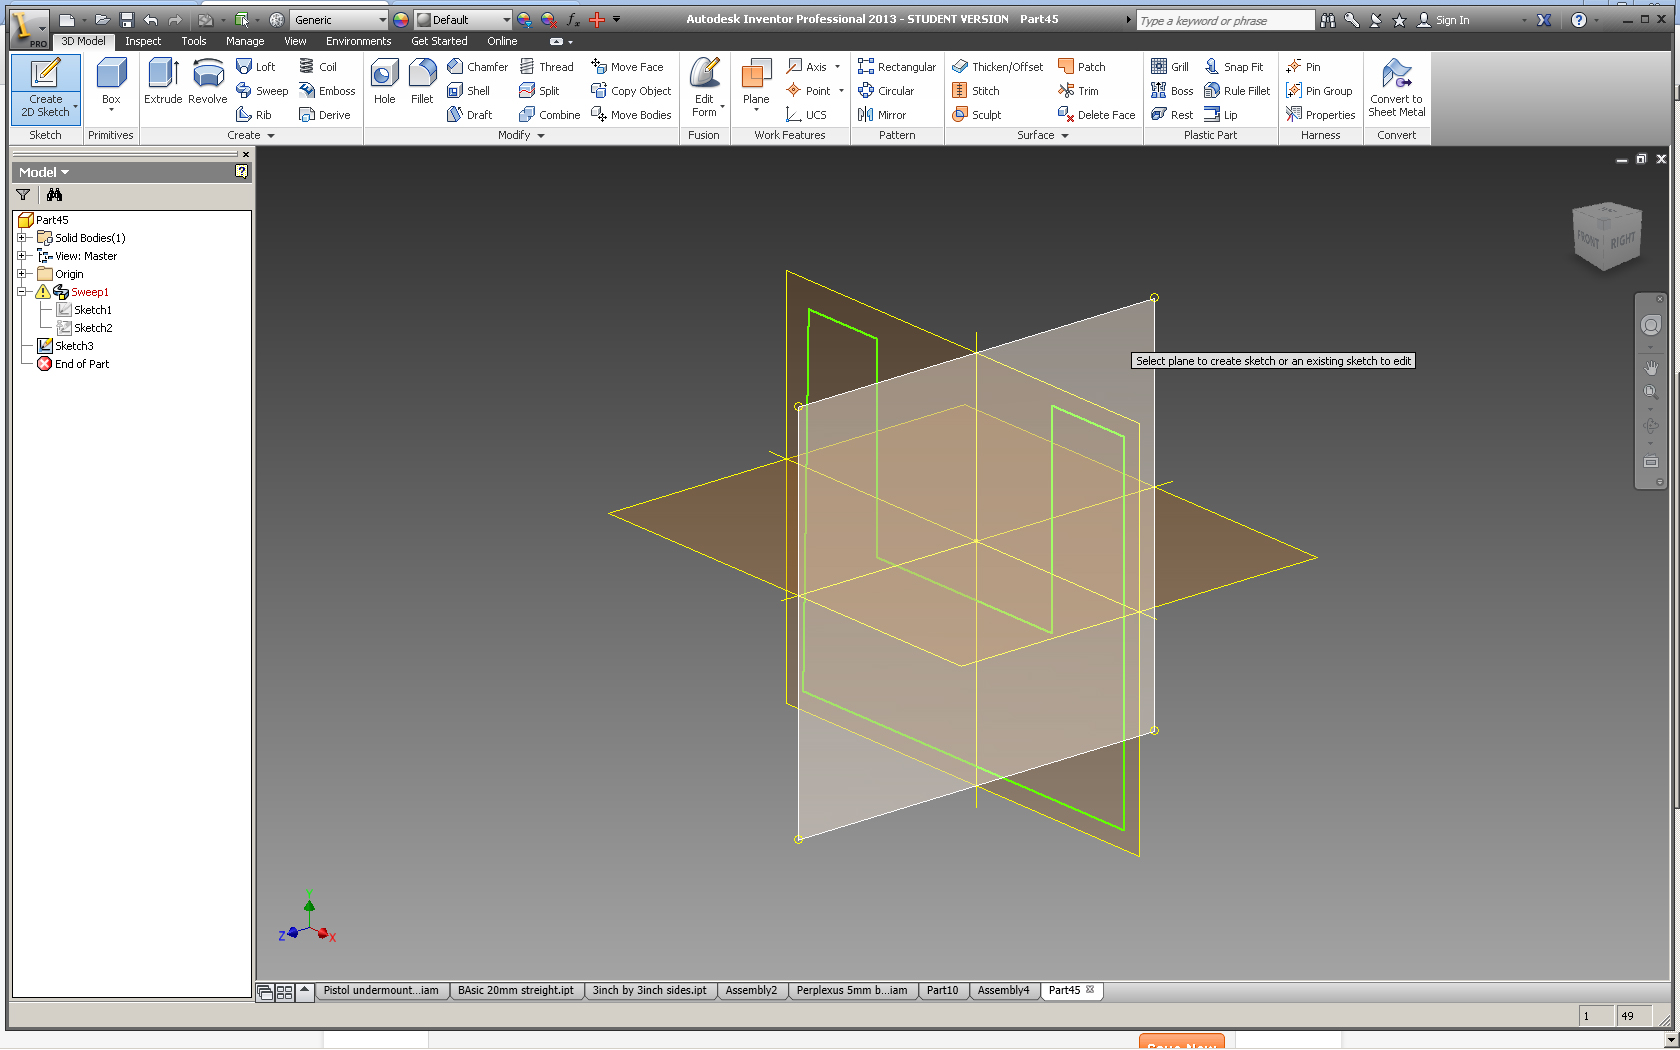Select the Grill plastic part tool
1680x1050 pixels.
click(1170, 66)
